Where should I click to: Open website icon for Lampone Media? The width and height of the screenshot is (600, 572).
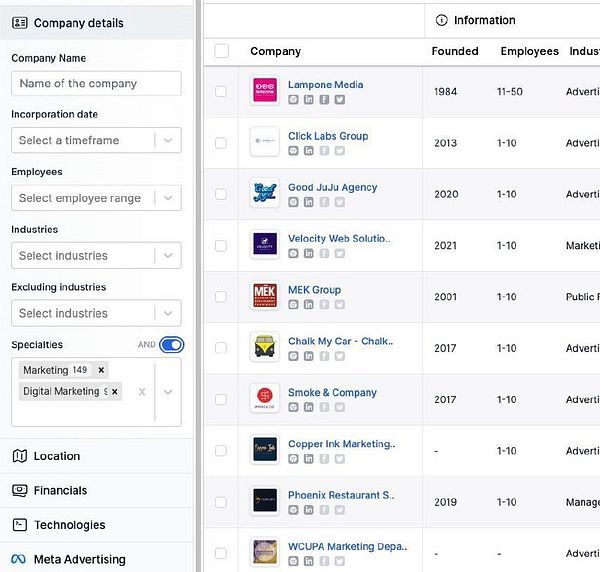293,99
